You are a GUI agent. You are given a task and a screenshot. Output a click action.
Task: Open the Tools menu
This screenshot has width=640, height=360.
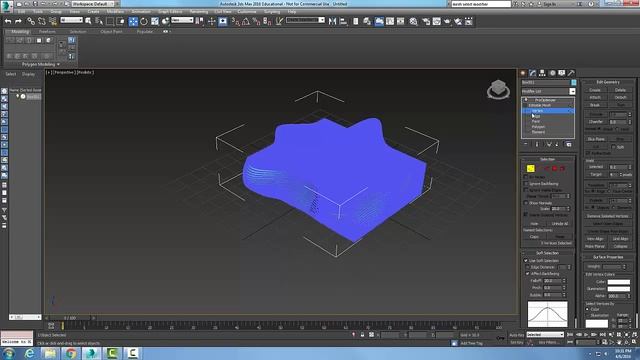coord(38,12)
